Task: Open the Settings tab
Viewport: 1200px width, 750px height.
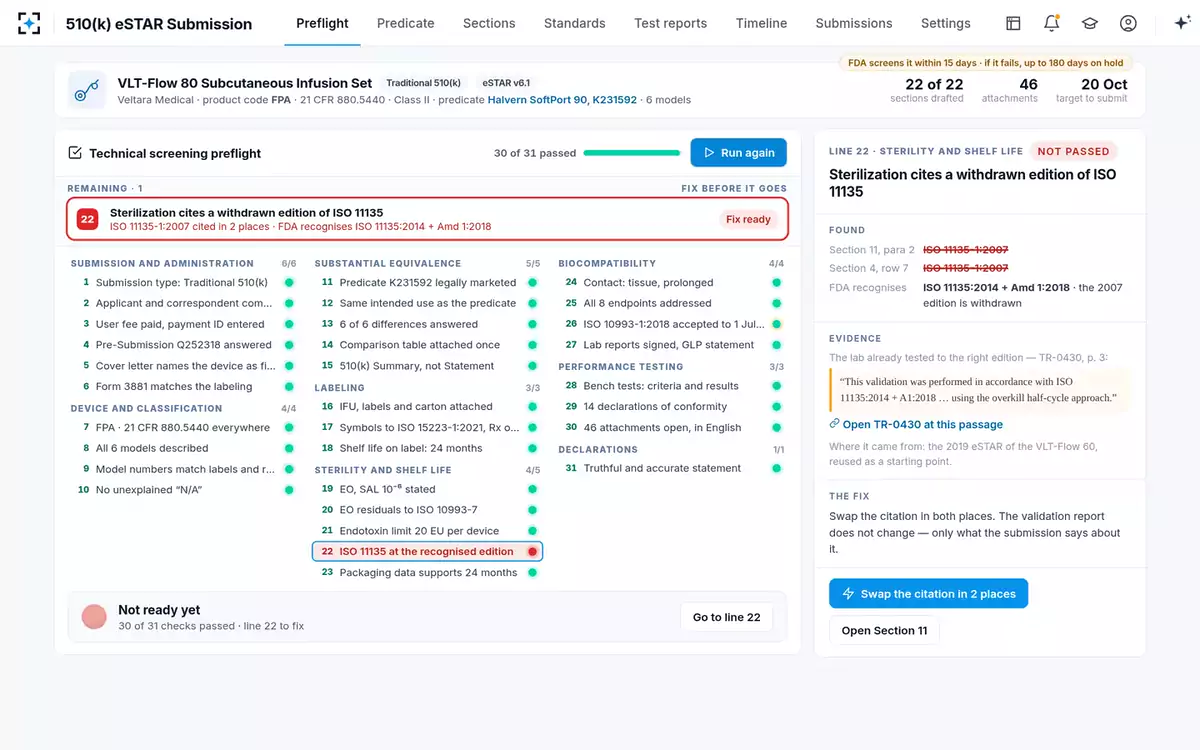Action: (946, 23)
